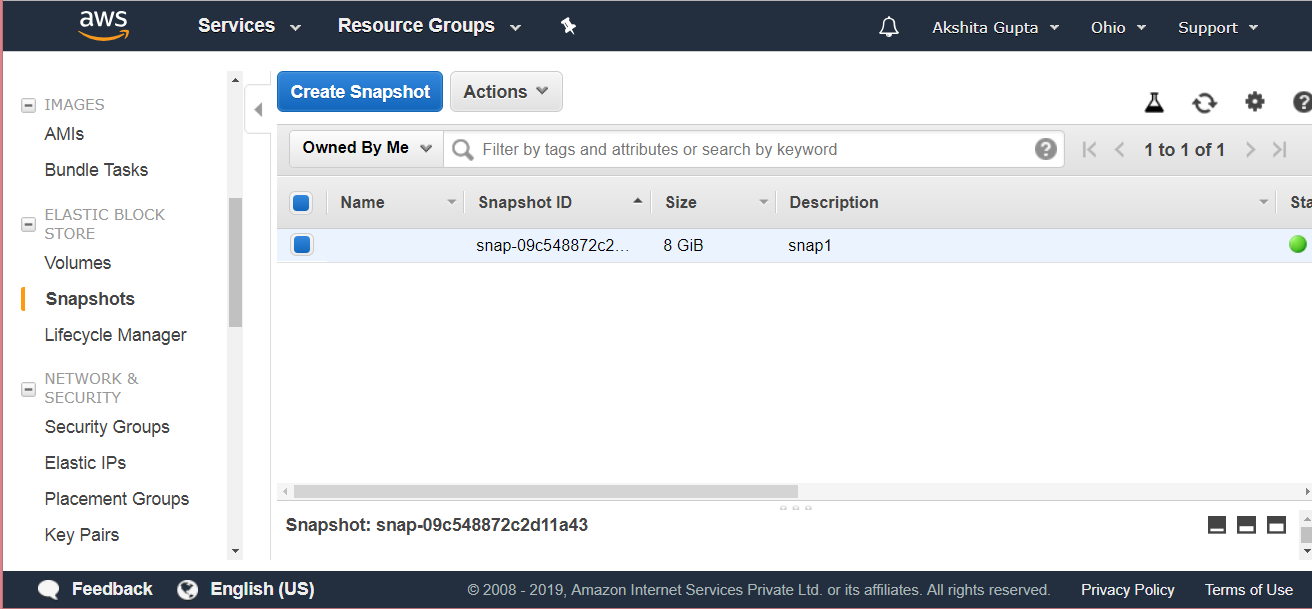The width and height of the screenshot is (1312, 609).
Task: Open the Support dropdown menu
Action: [1218, 27]
